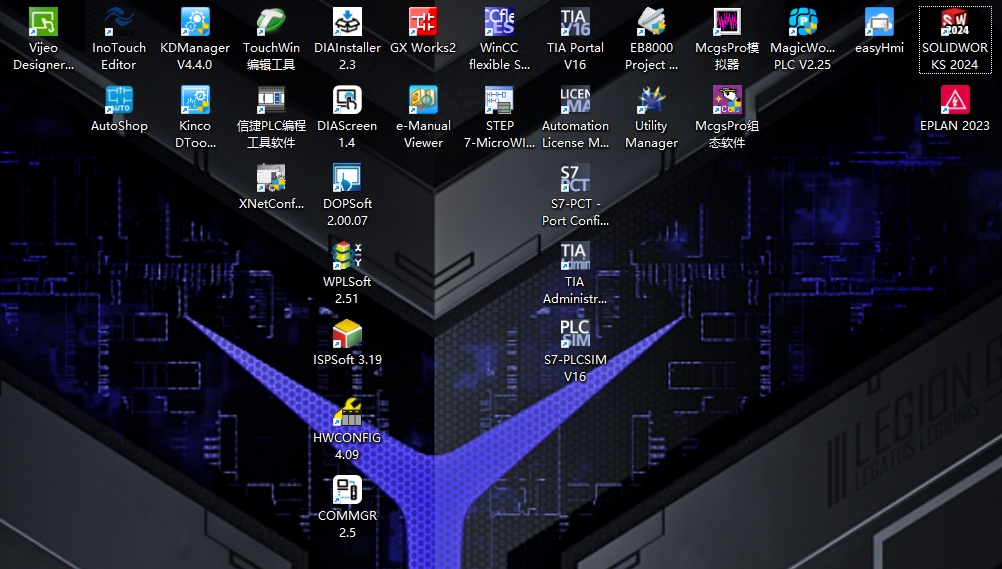Select the S7-PLCSIM V16 icon
Image resolution: width=1002 pixels, height=569 pixels.
(x=575, y=333)
